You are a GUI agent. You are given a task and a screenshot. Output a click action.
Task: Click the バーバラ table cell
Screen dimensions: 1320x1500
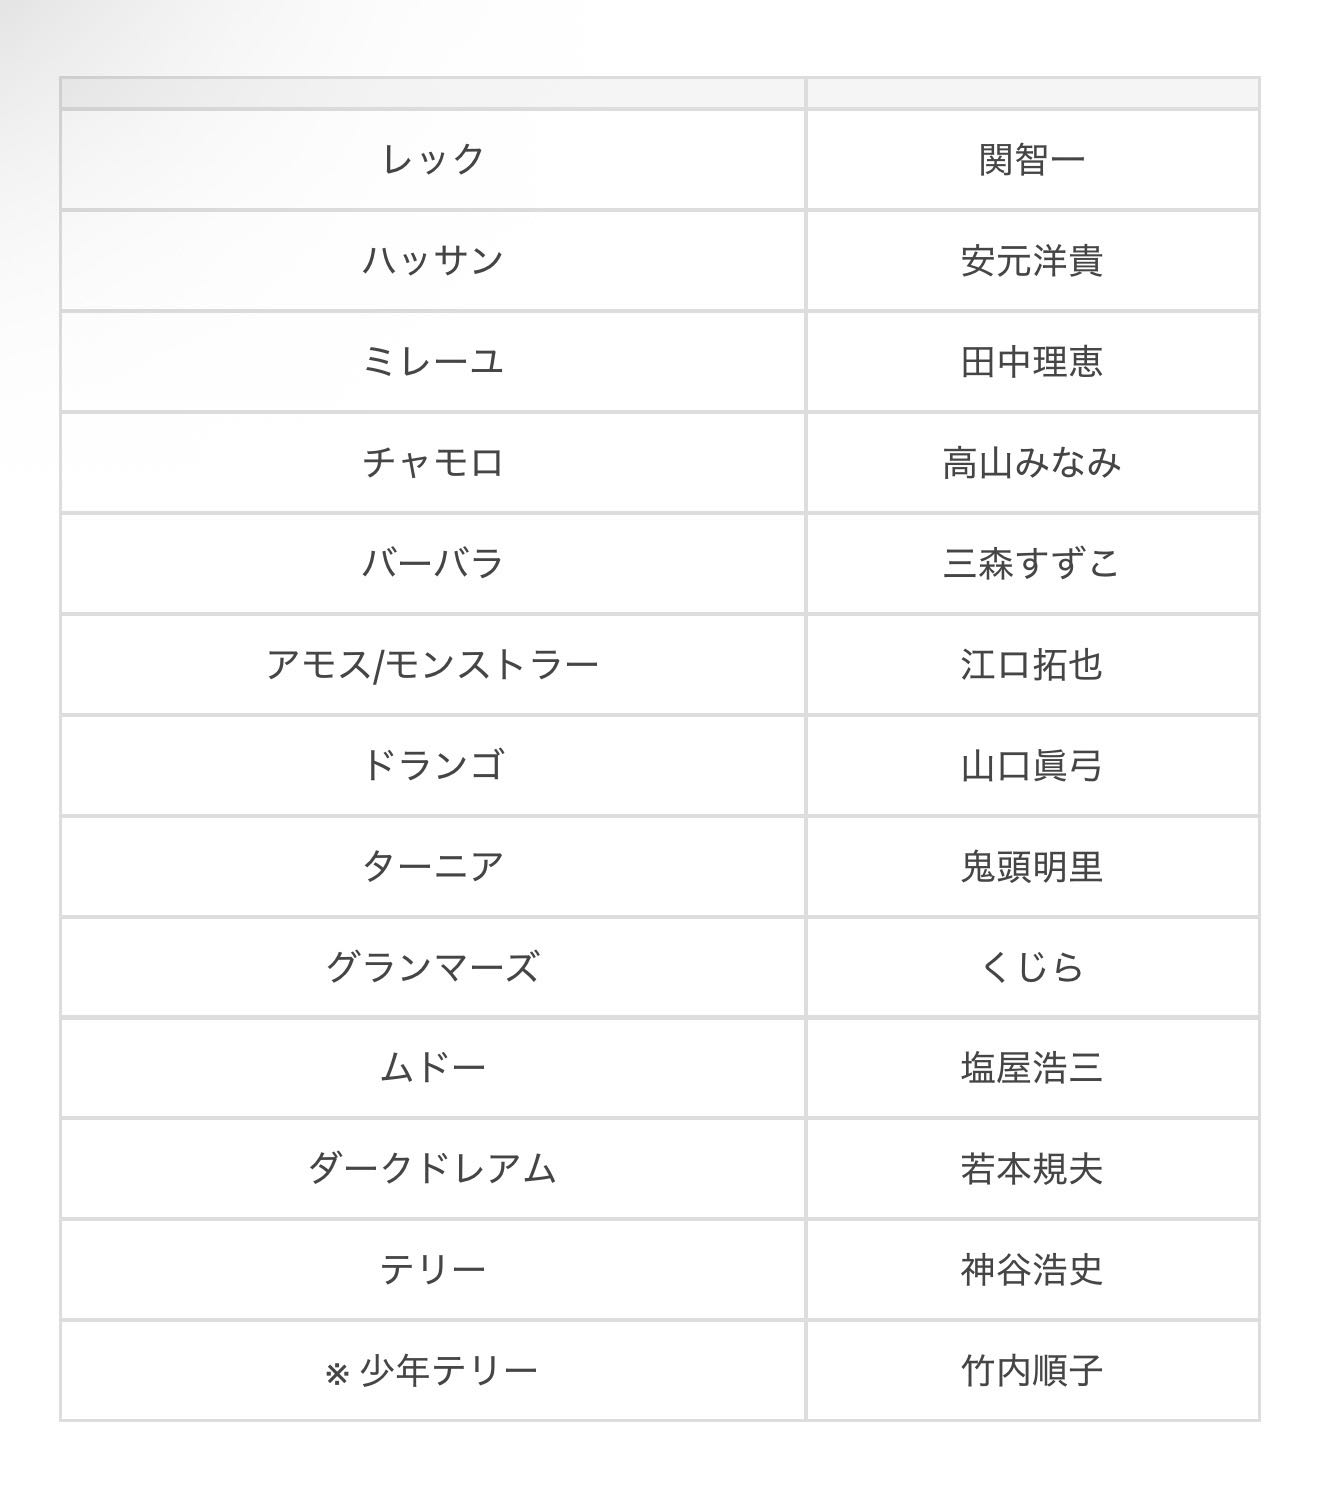point(433,564)
